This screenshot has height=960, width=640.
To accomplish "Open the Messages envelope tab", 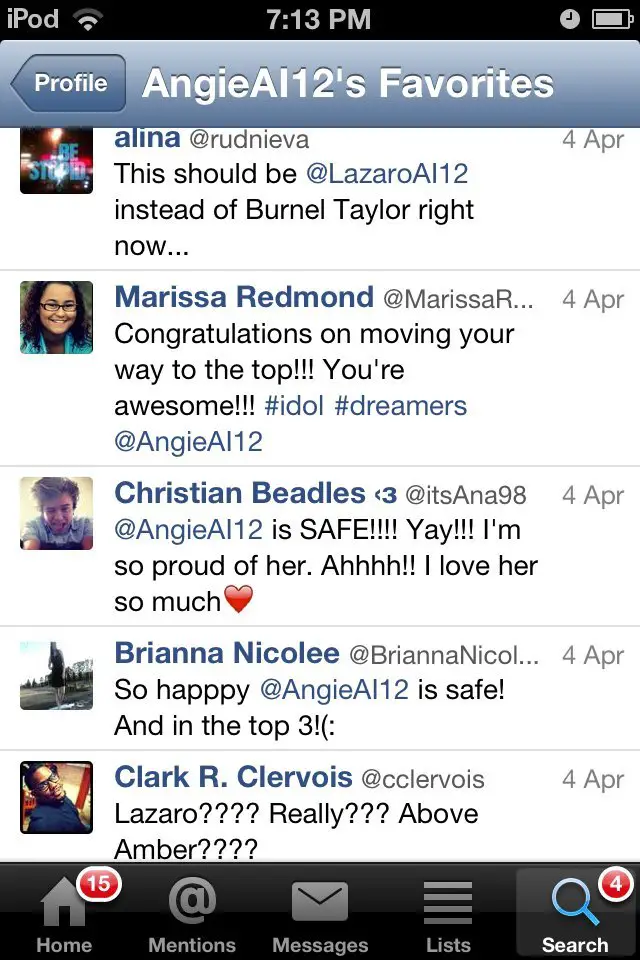I will 320,910.
